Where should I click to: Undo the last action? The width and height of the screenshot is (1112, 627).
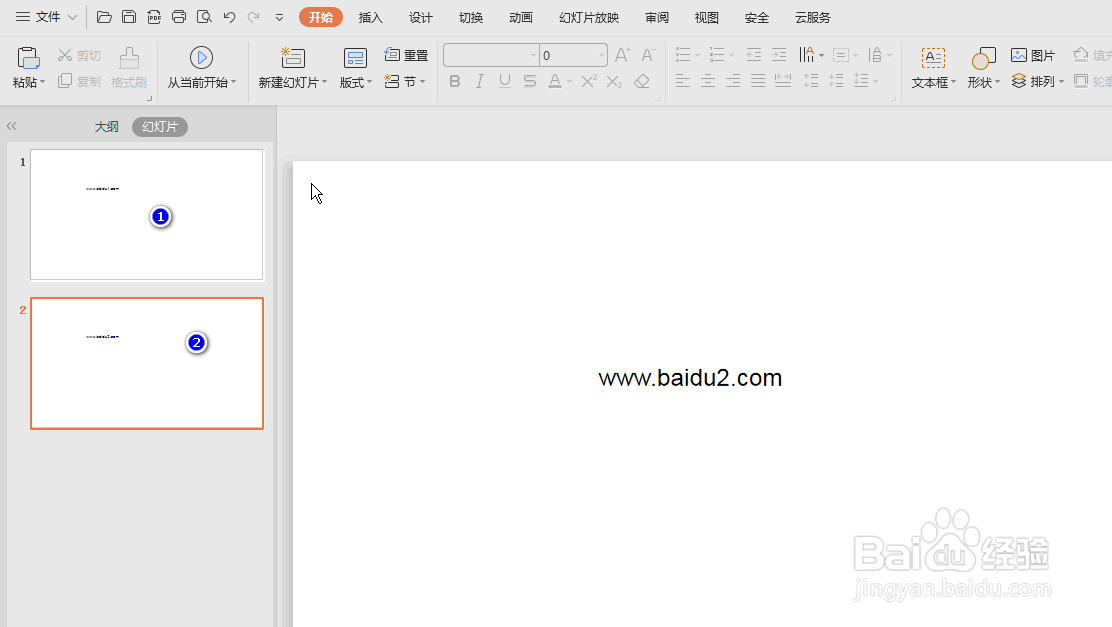[229, 17]
